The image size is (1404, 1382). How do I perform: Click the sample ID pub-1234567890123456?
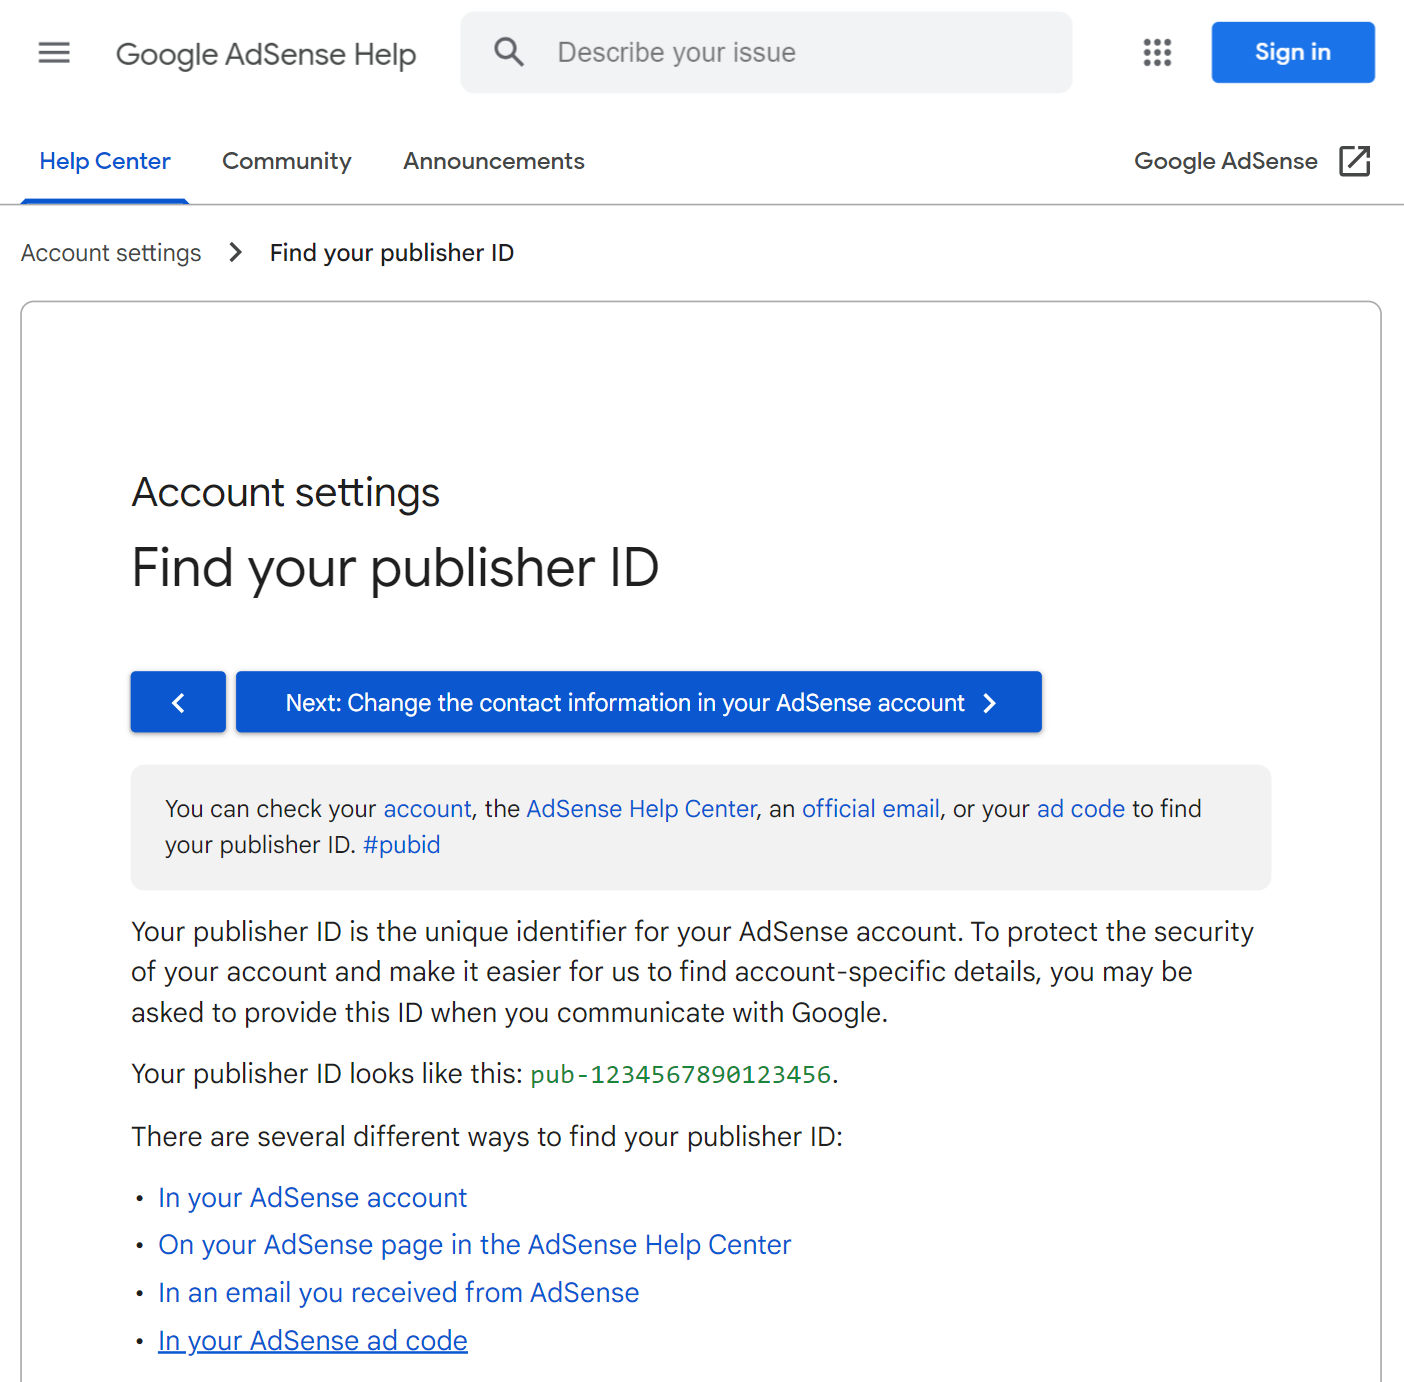coord(681,1074)
